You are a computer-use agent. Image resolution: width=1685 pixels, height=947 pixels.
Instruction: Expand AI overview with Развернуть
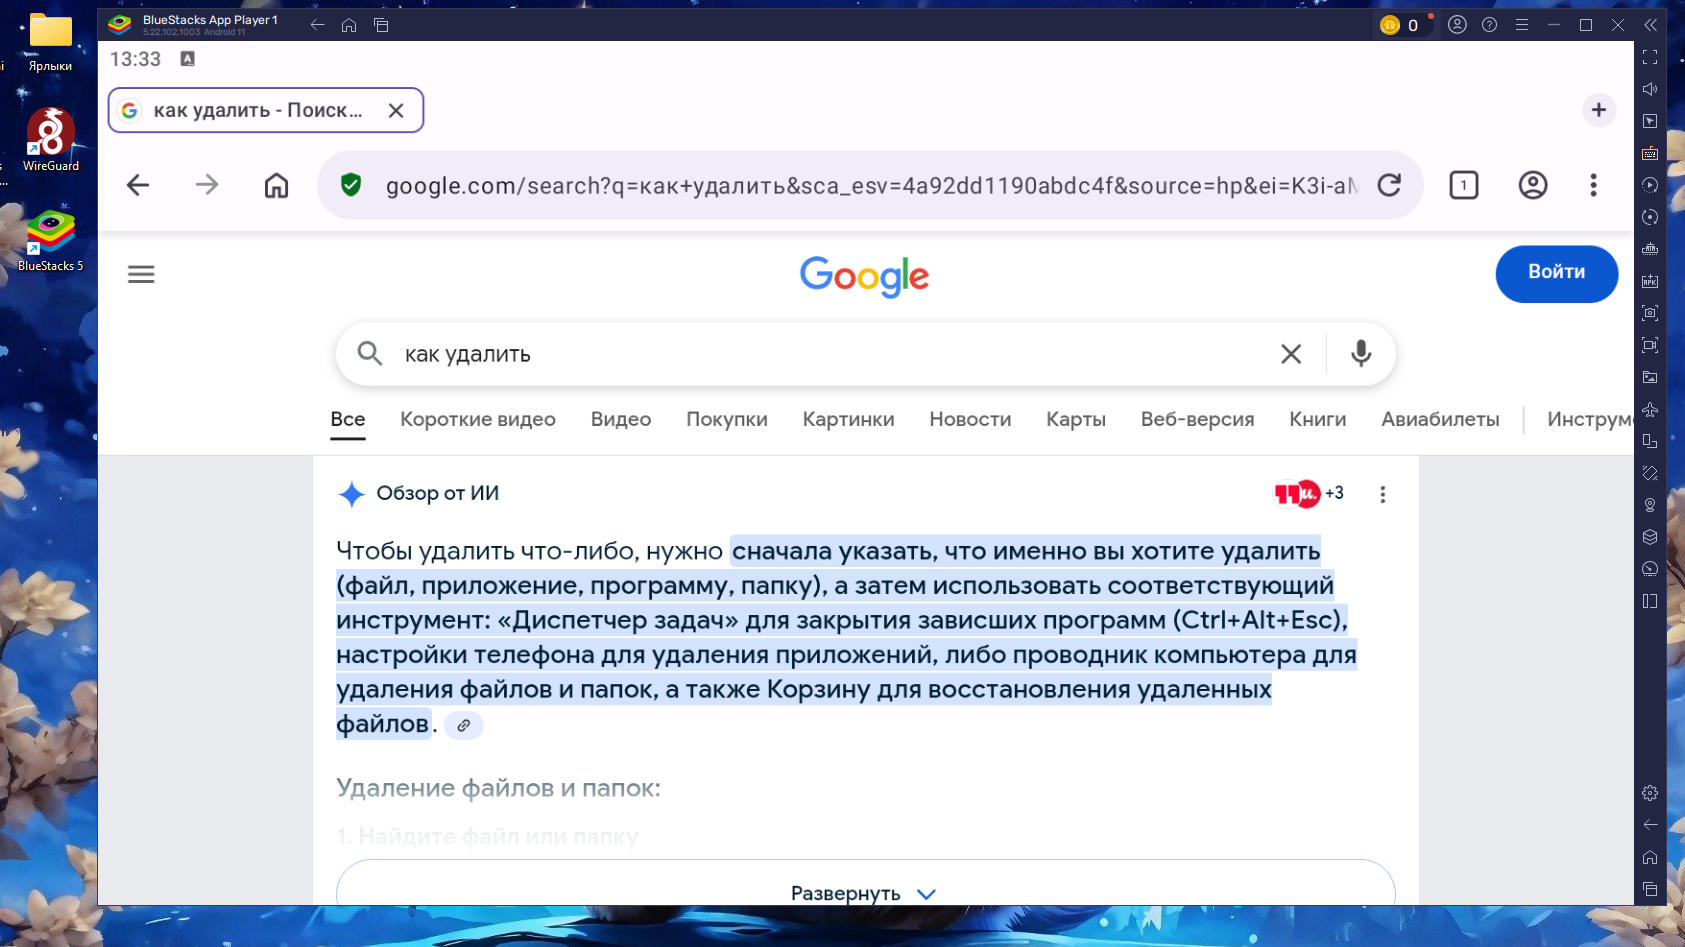click(864, 893)
